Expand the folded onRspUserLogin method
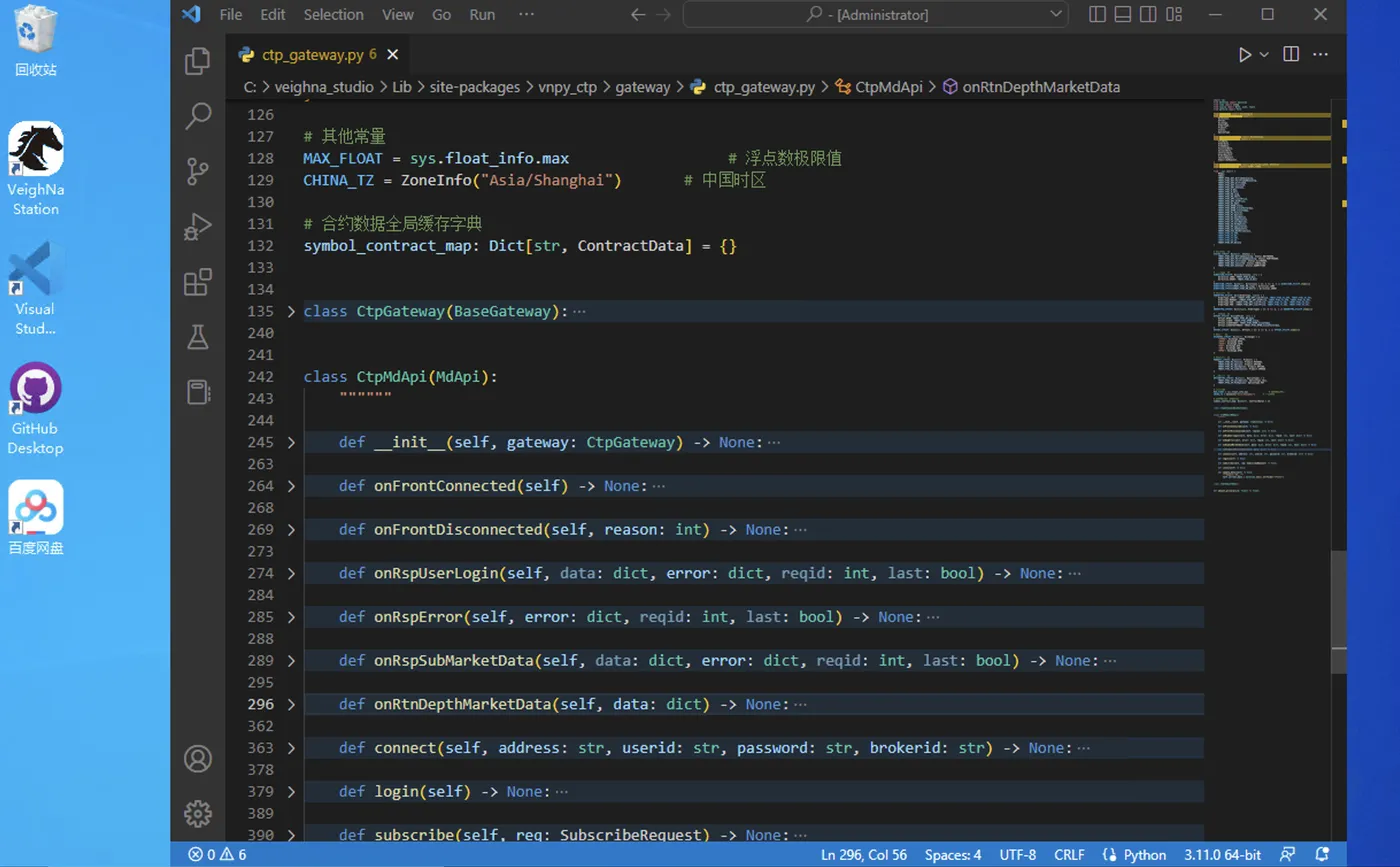Viewport: 1400px width, 867px height. pyautogui.click(x=291, y=573)
